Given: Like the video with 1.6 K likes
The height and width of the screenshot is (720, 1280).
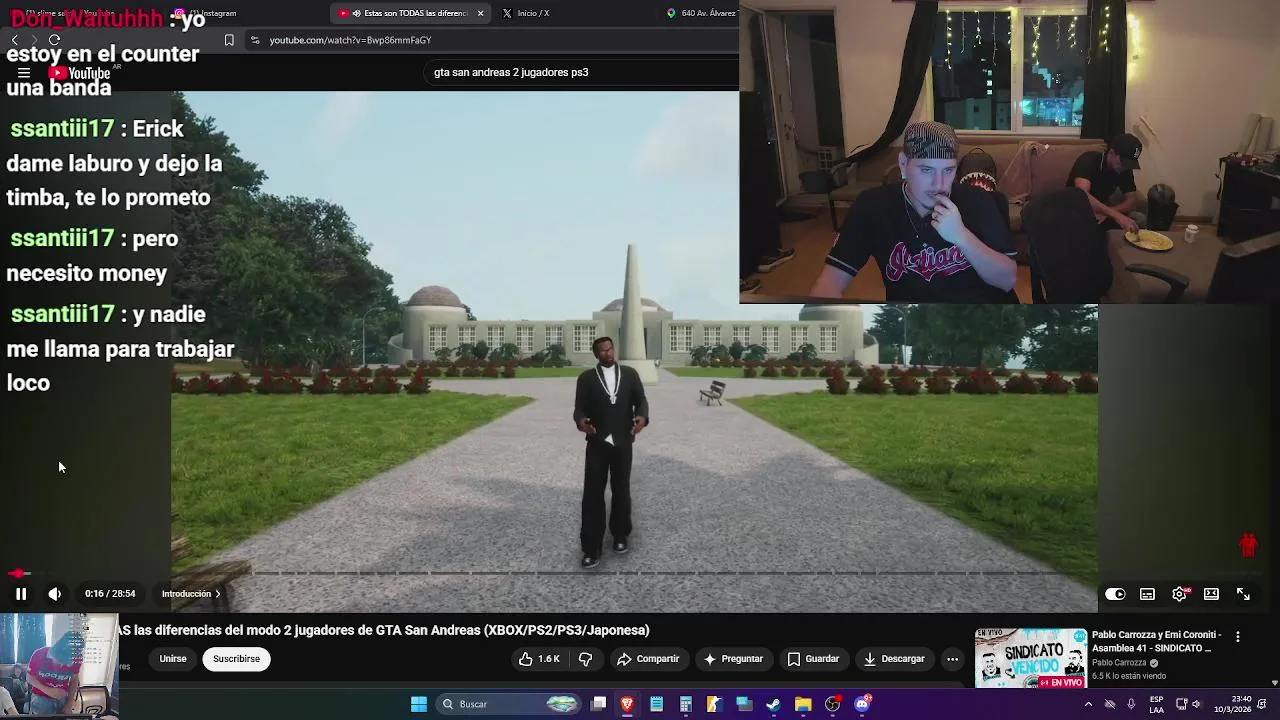Looking at the screenshot, I should 539,659.
